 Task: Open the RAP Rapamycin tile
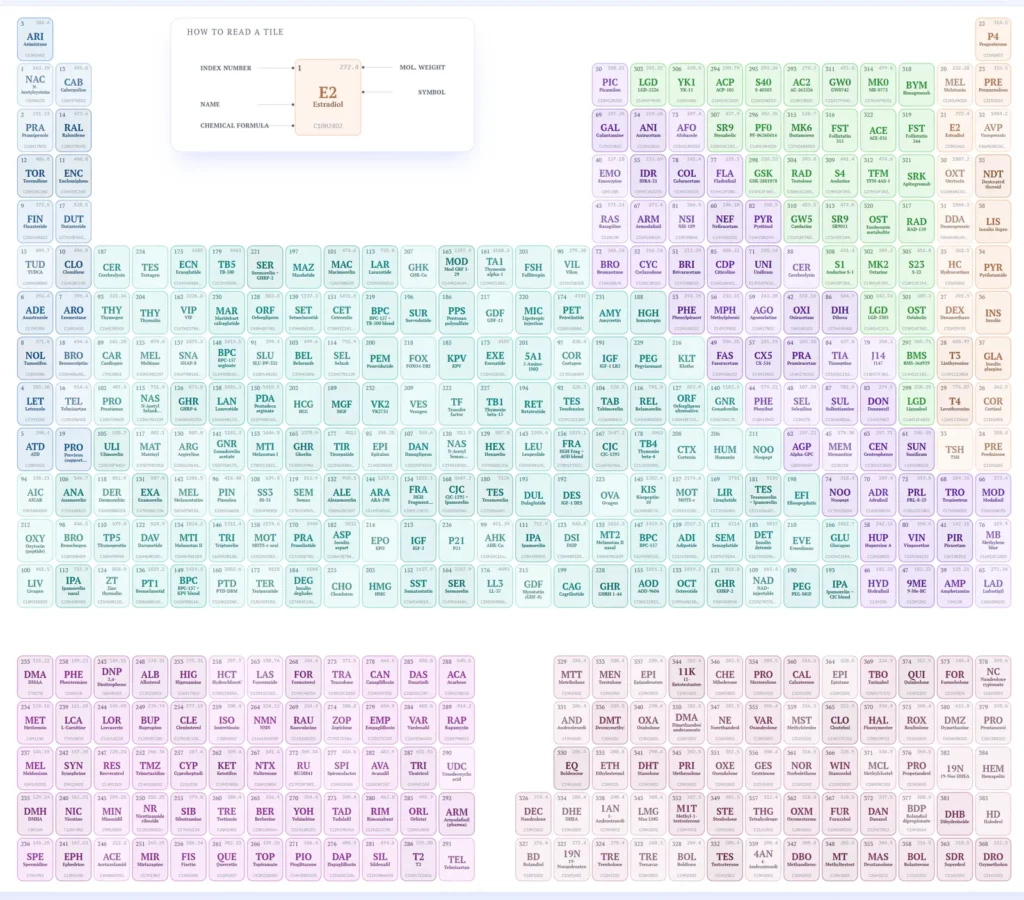(x=456, y=723)
